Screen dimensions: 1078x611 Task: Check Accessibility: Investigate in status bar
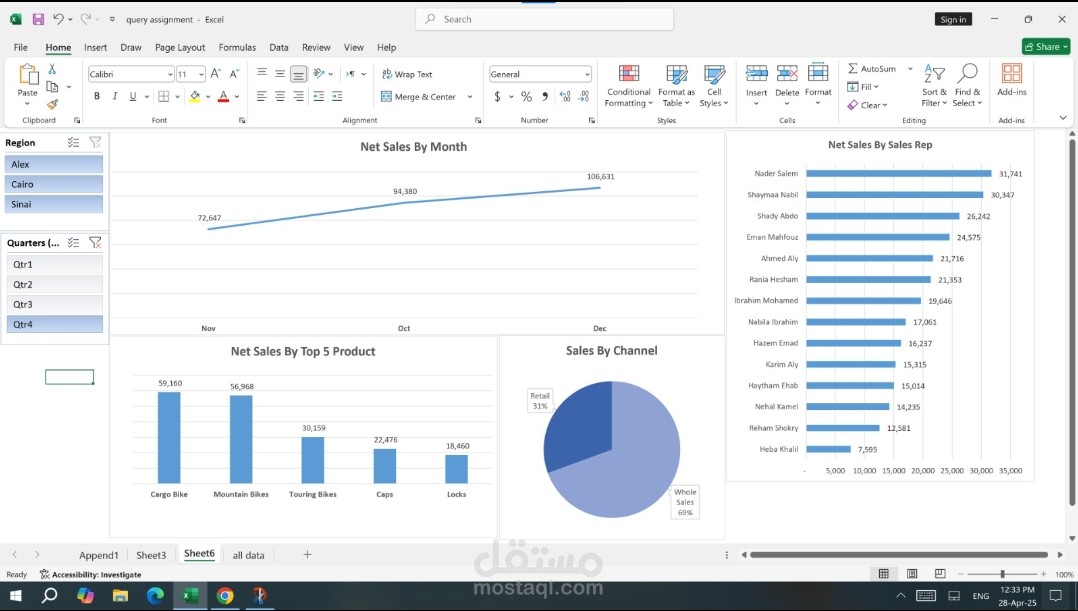pos(90,575)
